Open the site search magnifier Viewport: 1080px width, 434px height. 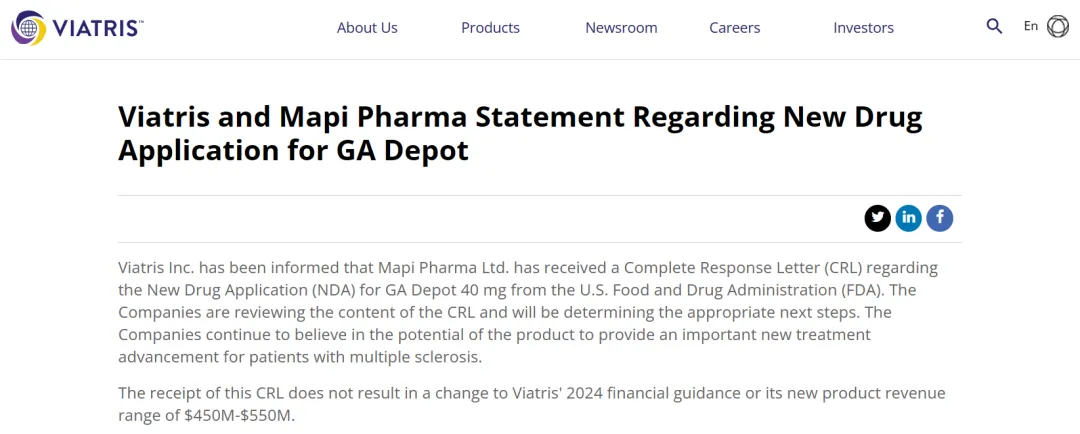tap(994, 27)
